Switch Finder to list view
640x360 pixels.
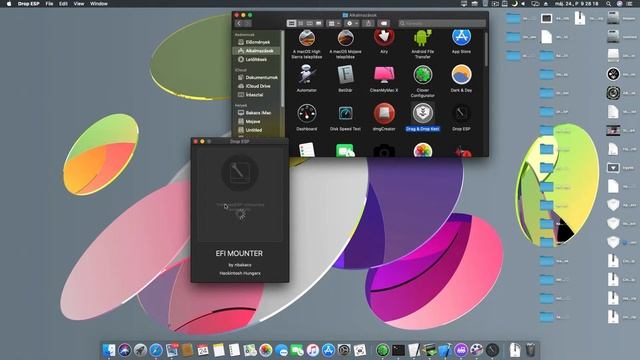click(301, 24)
